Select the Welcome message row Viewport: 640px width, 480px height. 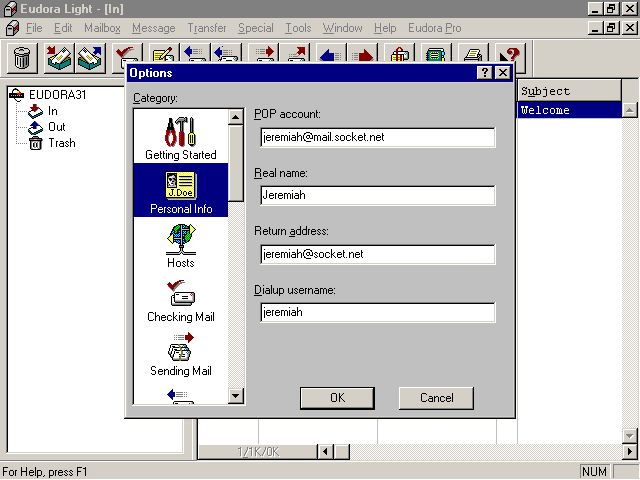[x=569, y=110]
